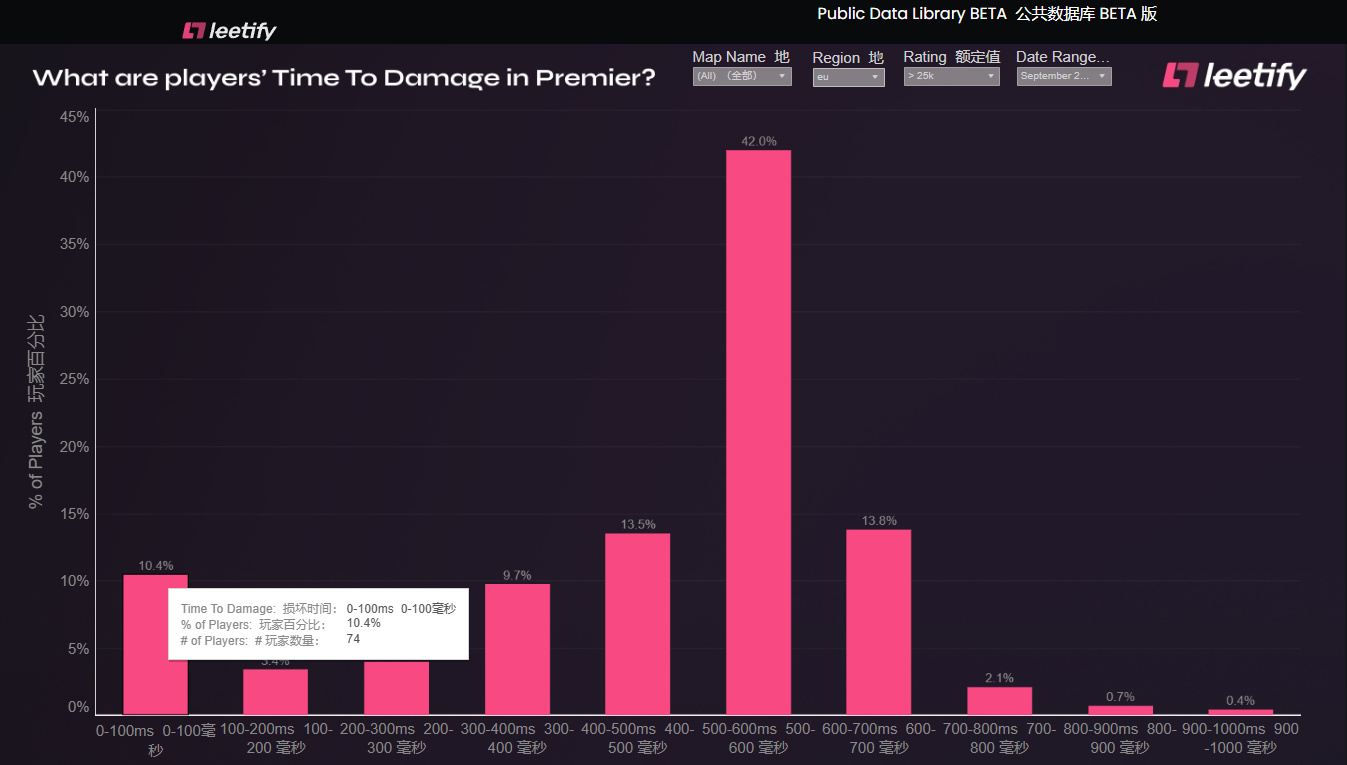
Task: Click the 0.7% value label
Action: pyautogui.click(x=1120, y=697)
